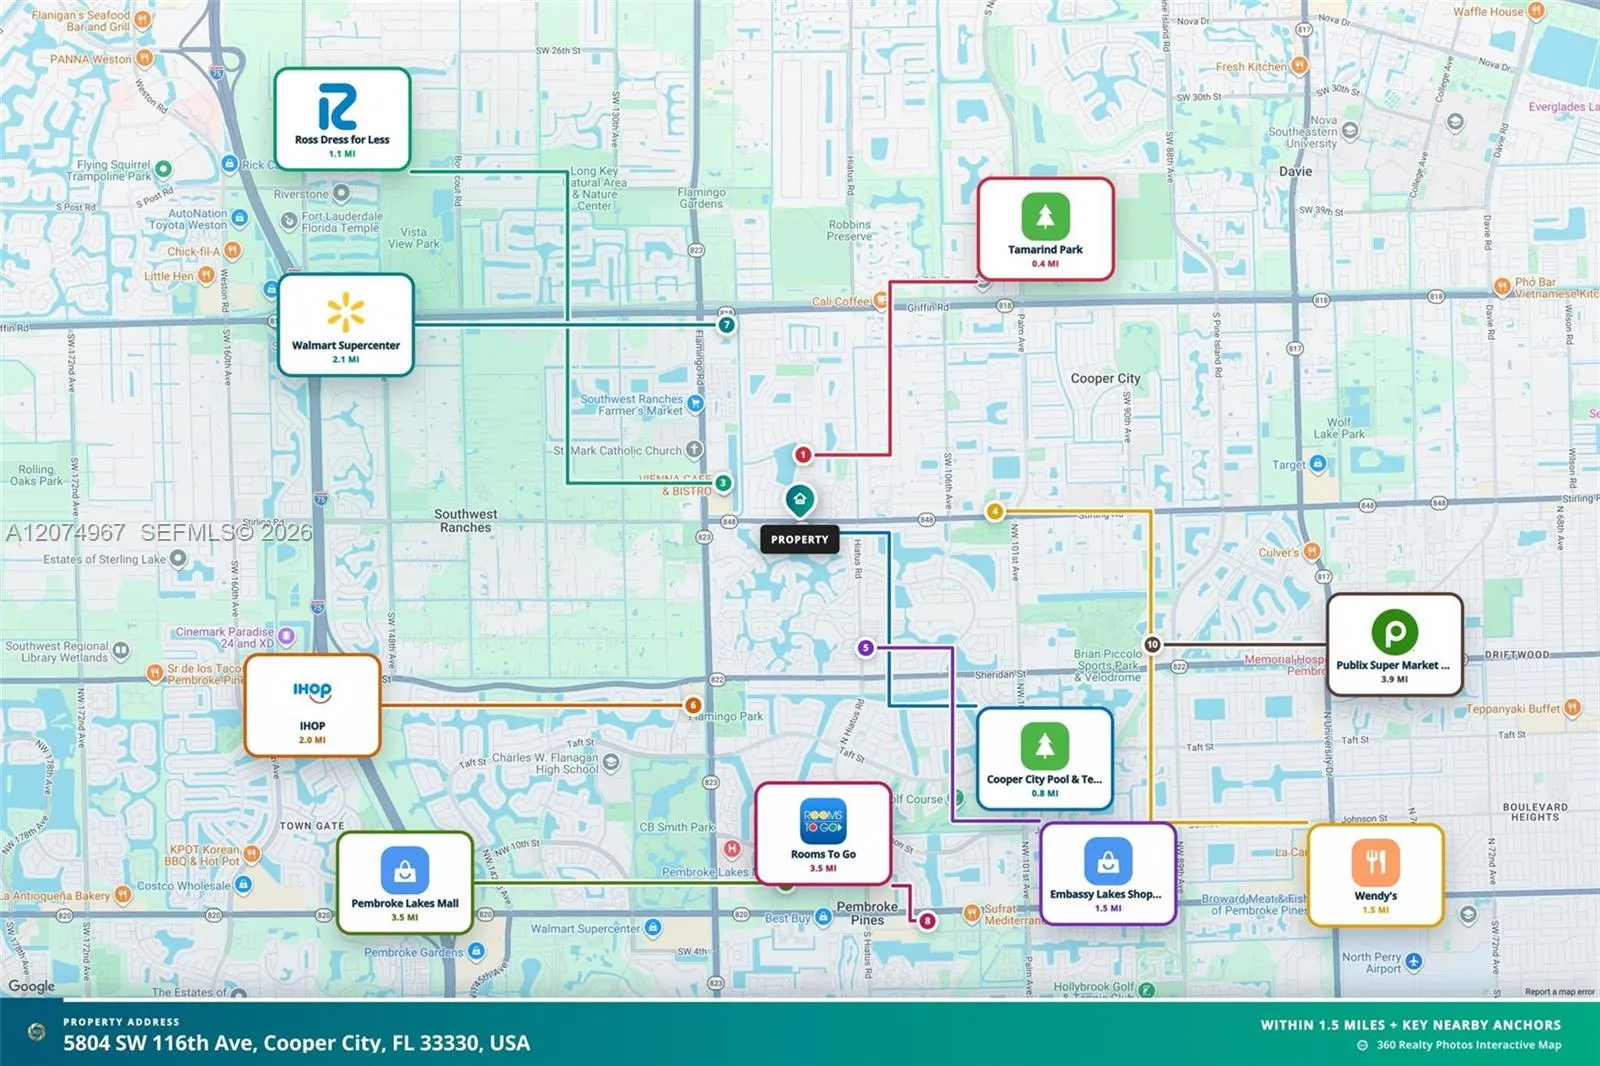This screenshot has width=1600, height=1066.
Task: Click the address 5804 SW 116th Ave text
Action: pos(297,1043)
